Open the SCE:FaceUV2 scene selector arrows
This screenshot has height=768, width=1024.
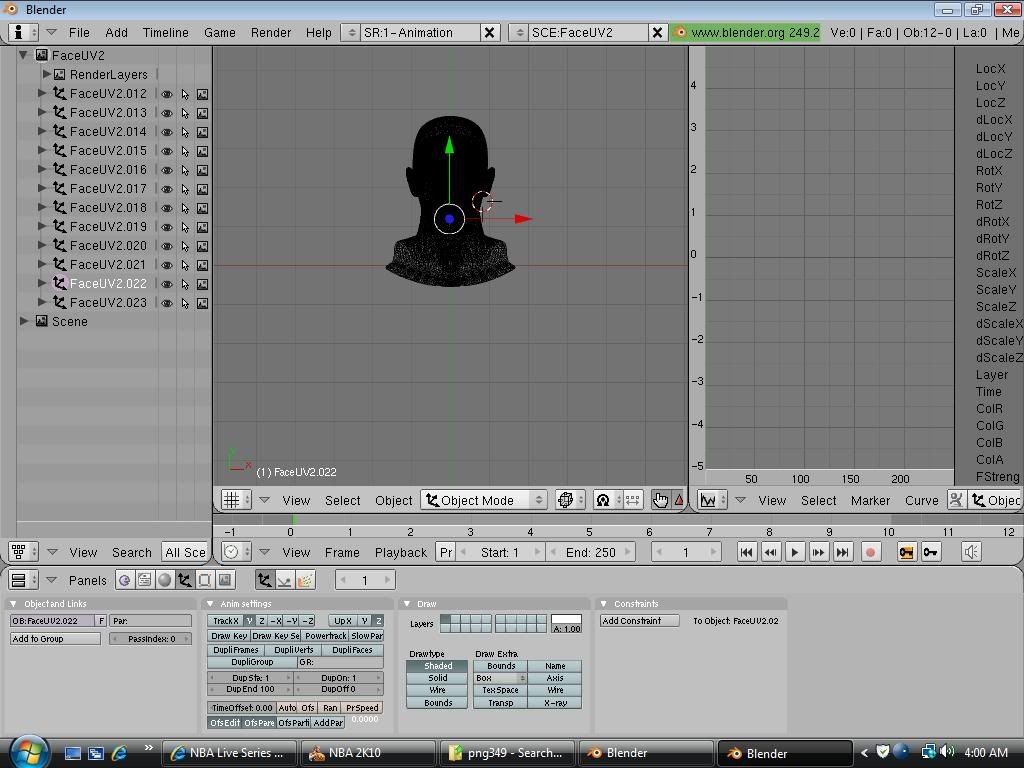519,33
